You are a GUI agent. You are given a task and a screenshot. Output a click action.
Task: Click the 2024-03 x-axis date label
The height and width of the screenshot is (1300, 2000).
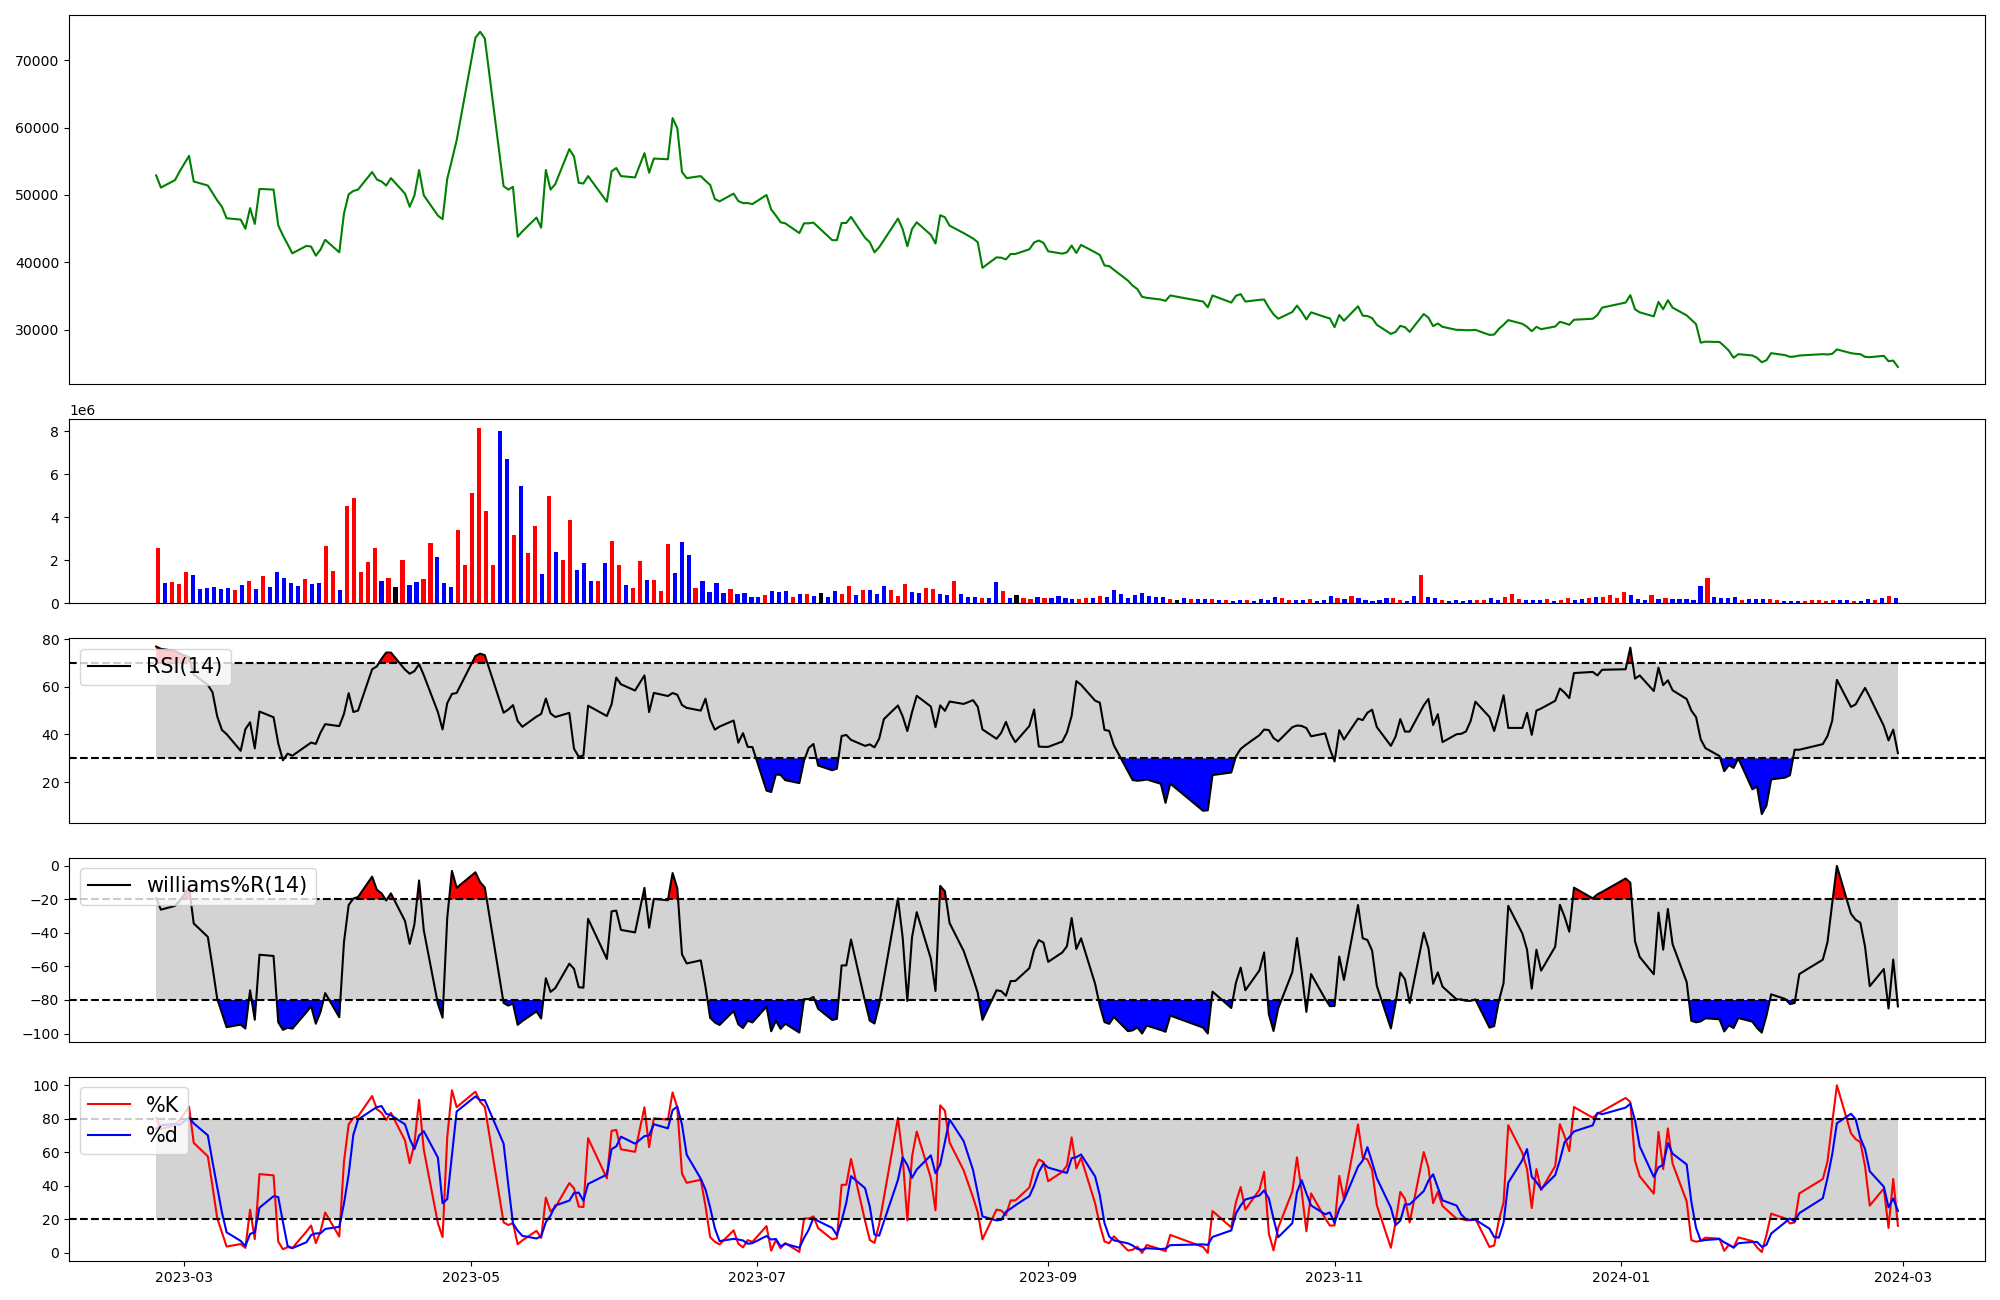[1903, 1277]
